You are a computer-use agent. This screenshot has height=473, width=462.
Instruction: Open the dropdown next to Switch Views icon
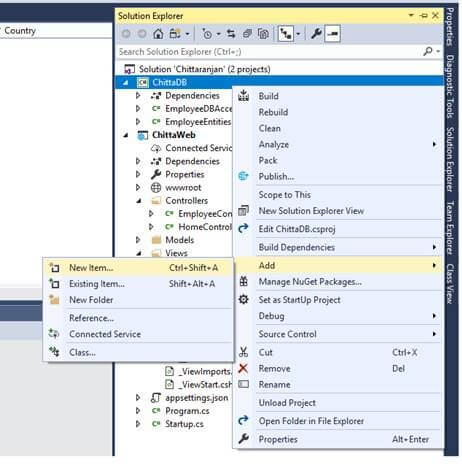pyautogui.click(x=187, y=34)
